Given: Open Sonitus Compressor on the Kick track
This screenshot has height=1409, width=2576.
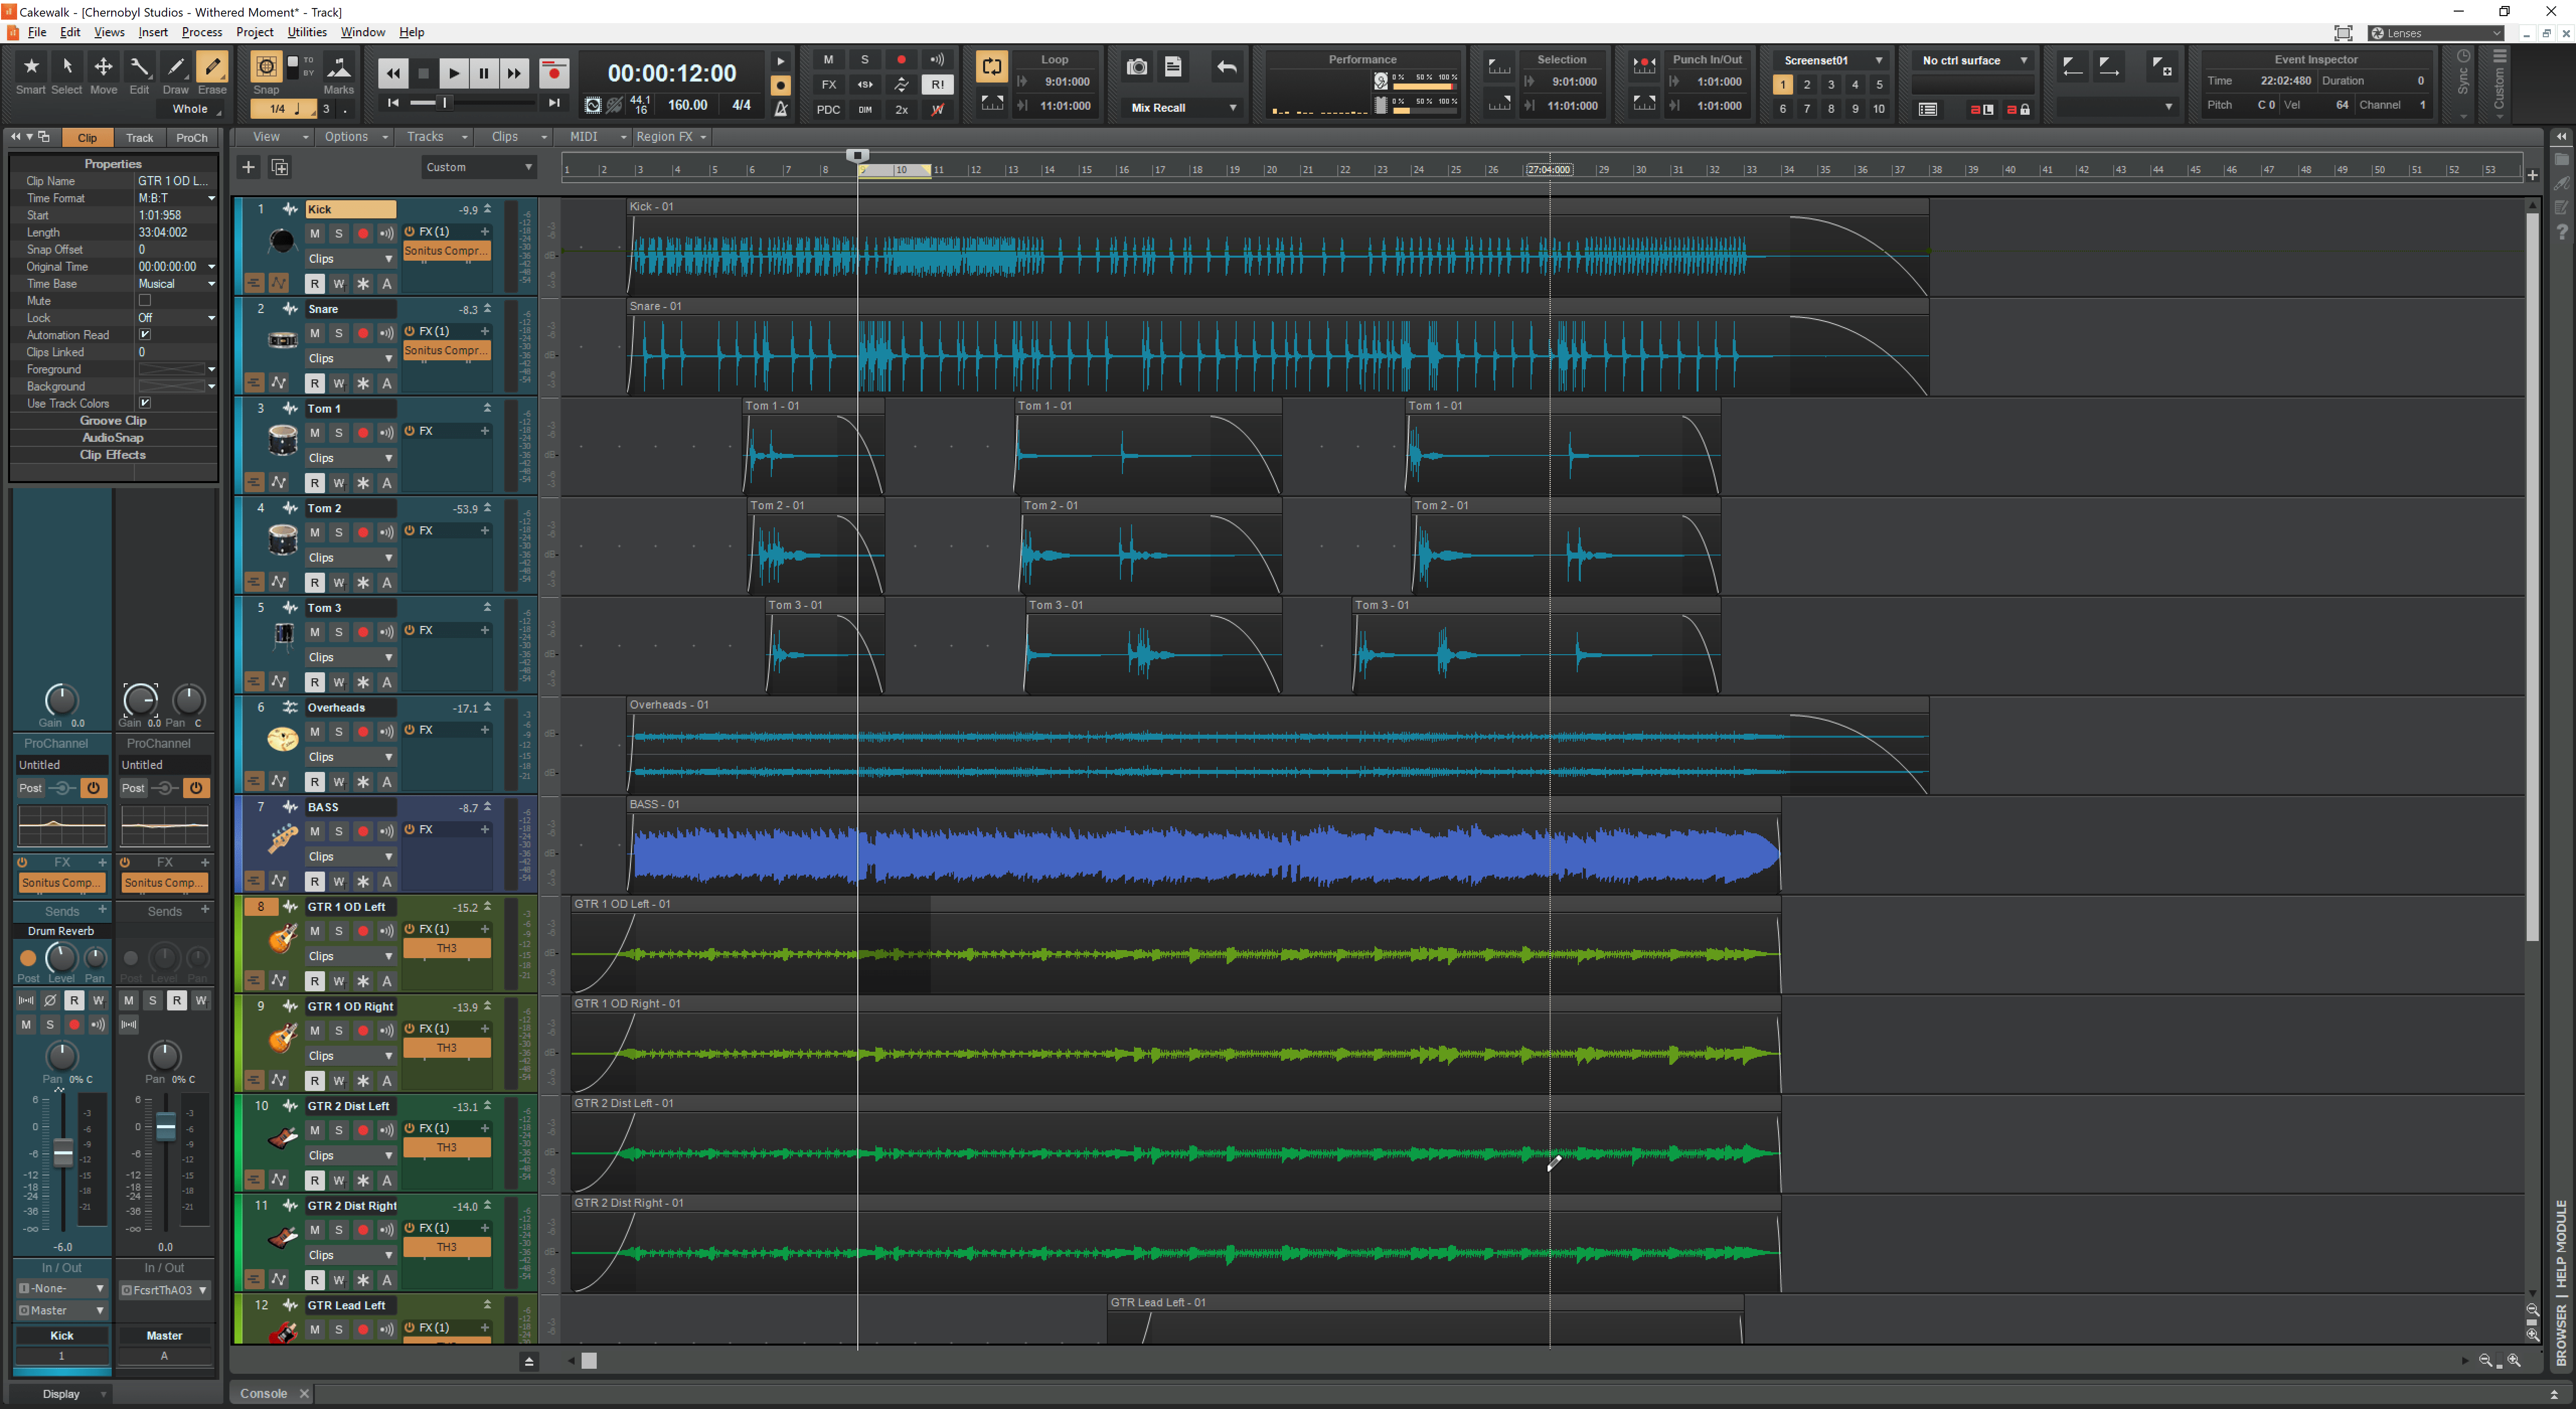Looking at the screenshot, I should (446, 251).
